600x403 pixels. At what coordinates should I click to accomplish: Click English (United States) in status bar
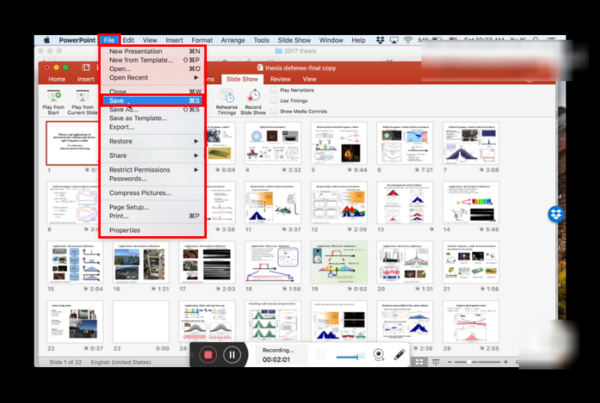(x=121, y=362)
